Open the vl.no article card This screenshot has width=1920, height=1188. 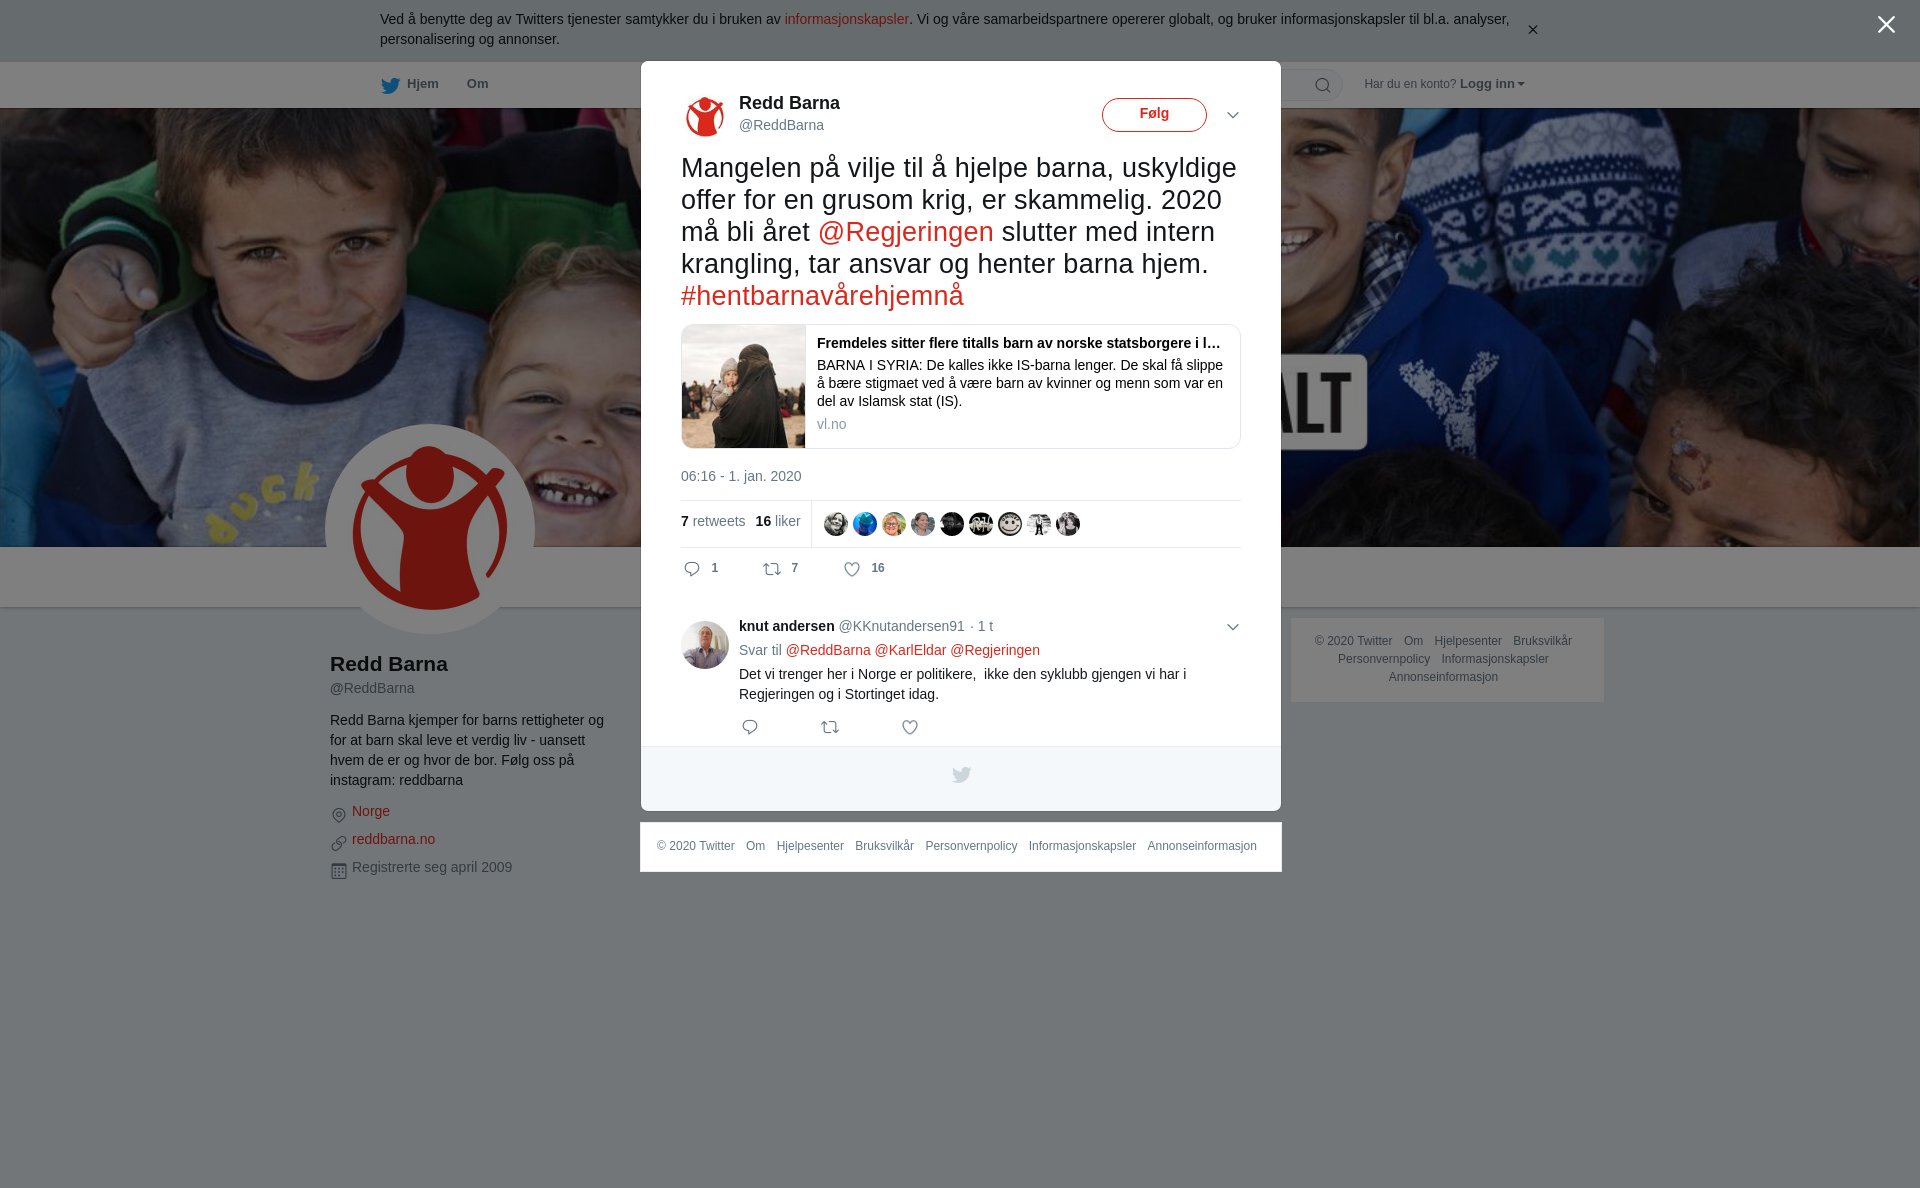point(961,386)
